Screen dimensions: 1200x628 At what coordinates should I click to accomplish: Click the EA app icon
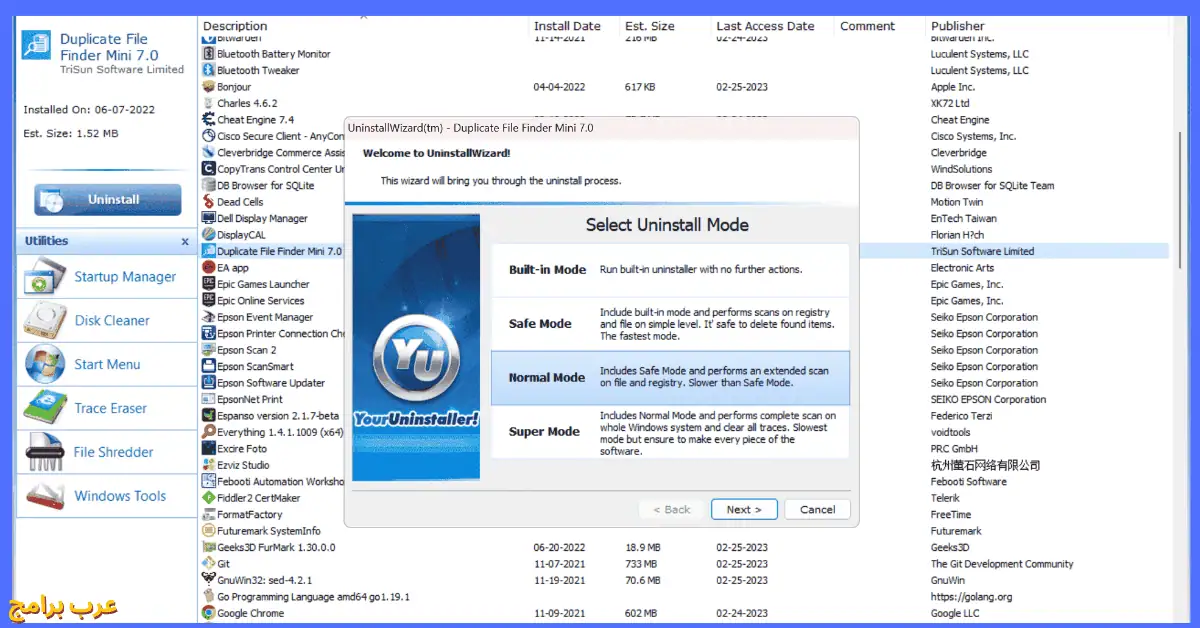(x=209, y=268)
